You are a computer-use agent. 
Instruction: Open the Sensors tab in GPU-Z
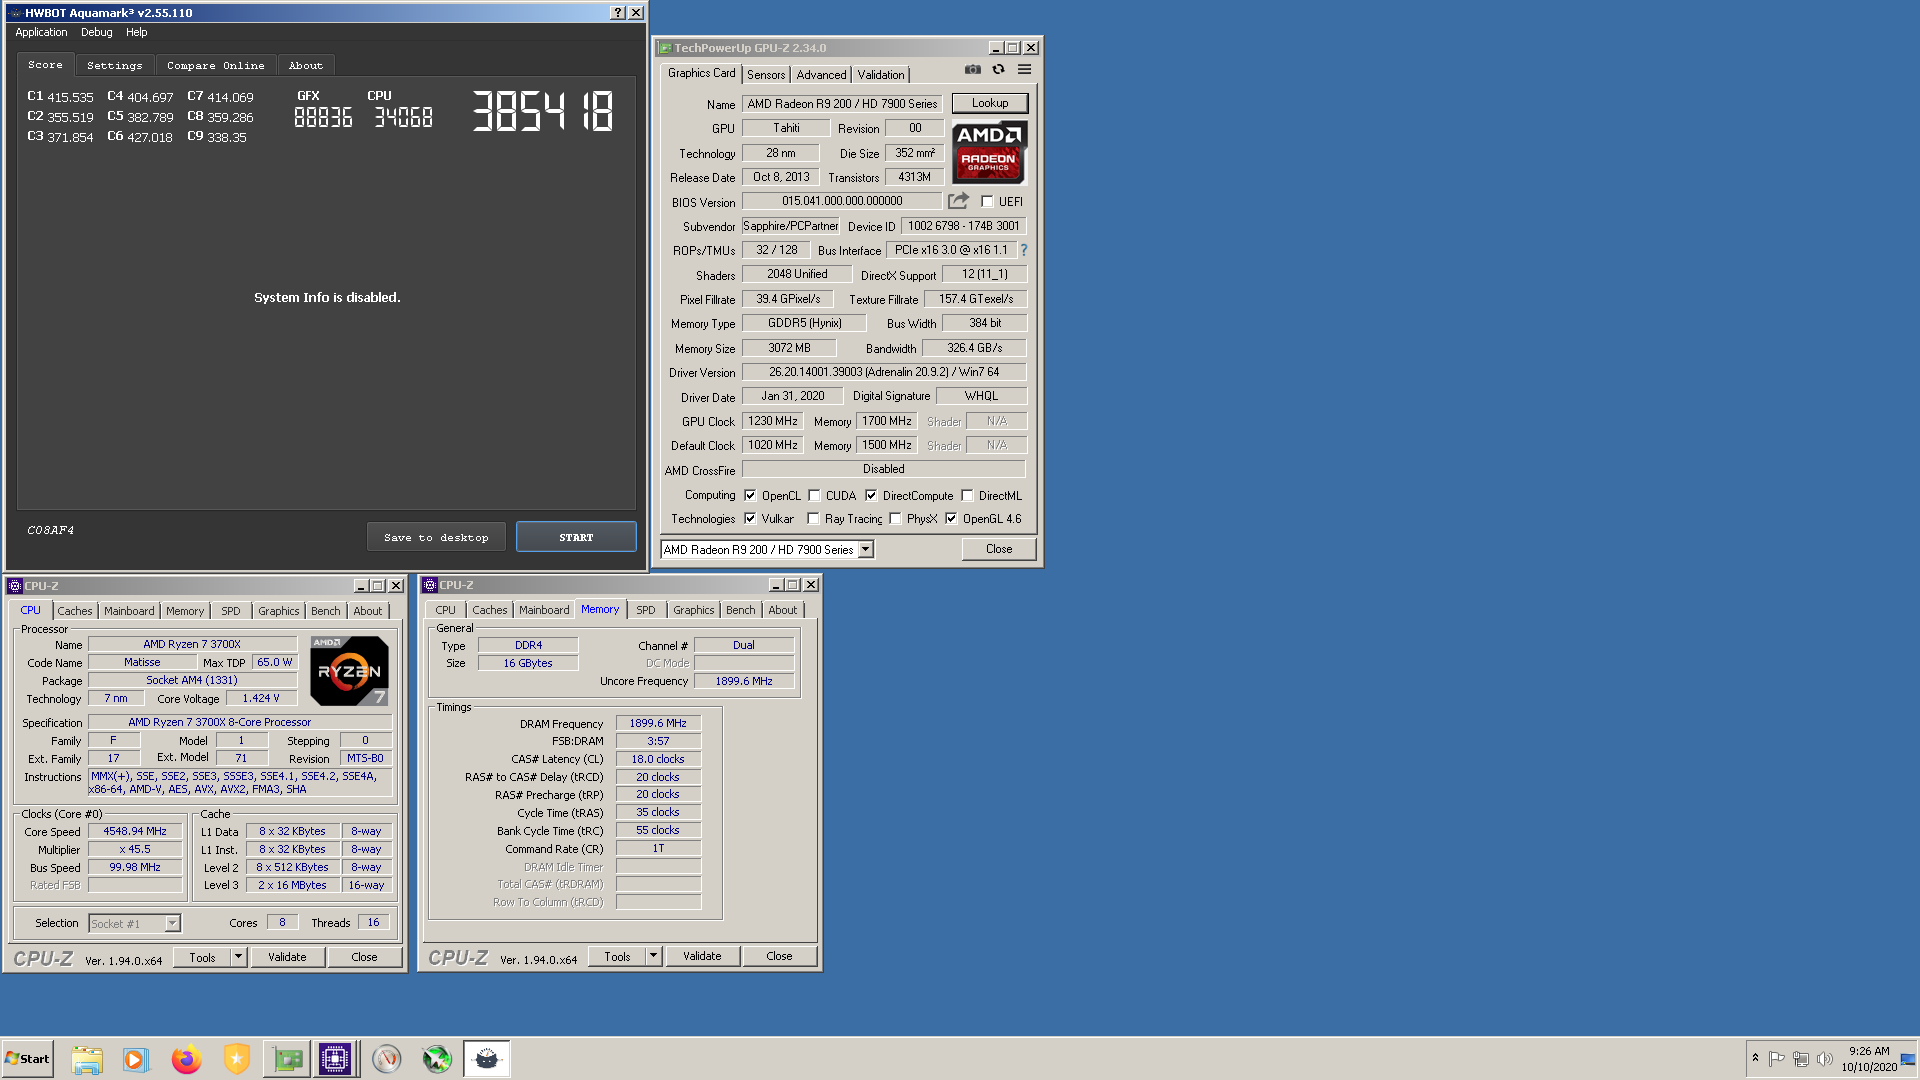[x=766, y=75]
